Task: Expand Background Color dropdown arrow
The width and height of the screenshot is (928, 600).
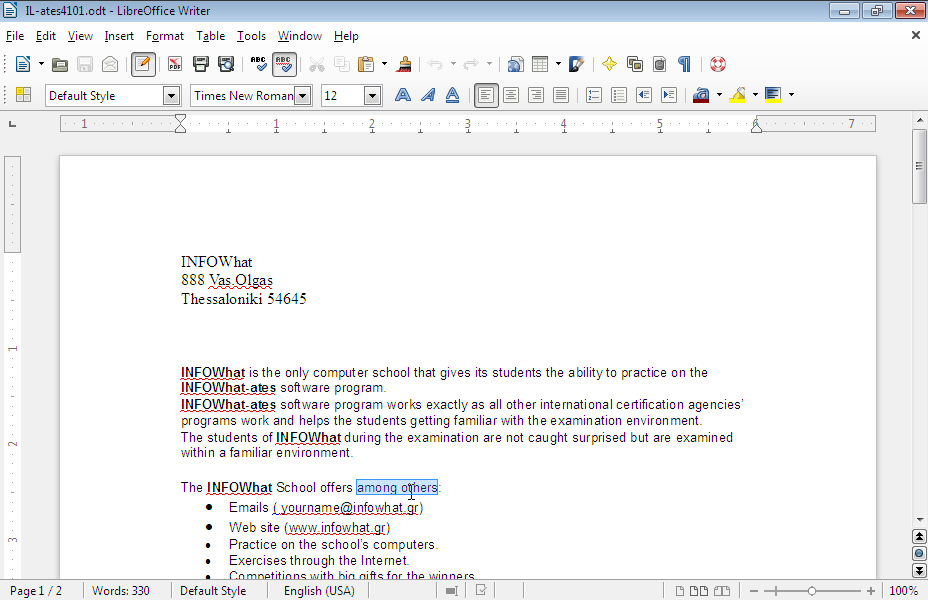Action: (791, 95)
